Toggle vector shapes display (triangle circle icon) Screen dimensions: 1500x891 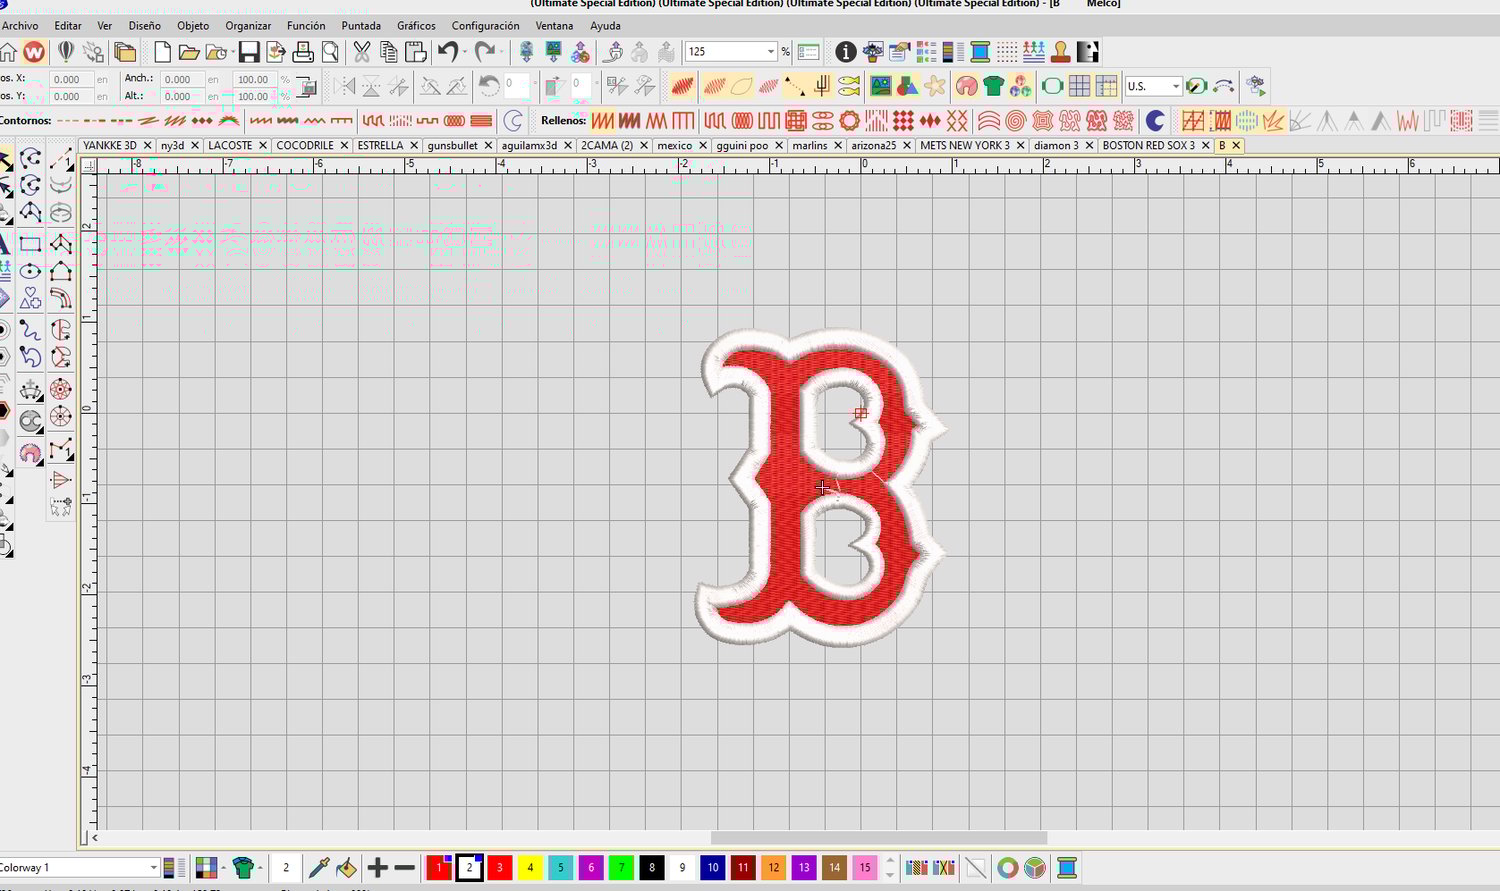pyautogui.click(x=908, y=87)
